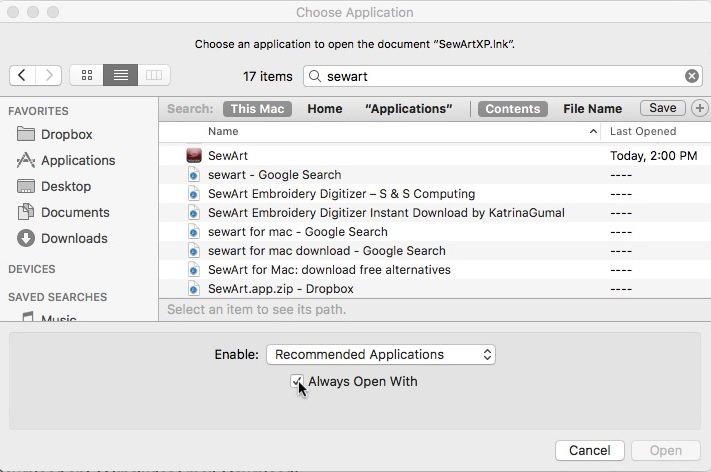Add search criteria with plus button
Image resolution: width=711 pixels, height=472 pixels.
pos(699,108)
